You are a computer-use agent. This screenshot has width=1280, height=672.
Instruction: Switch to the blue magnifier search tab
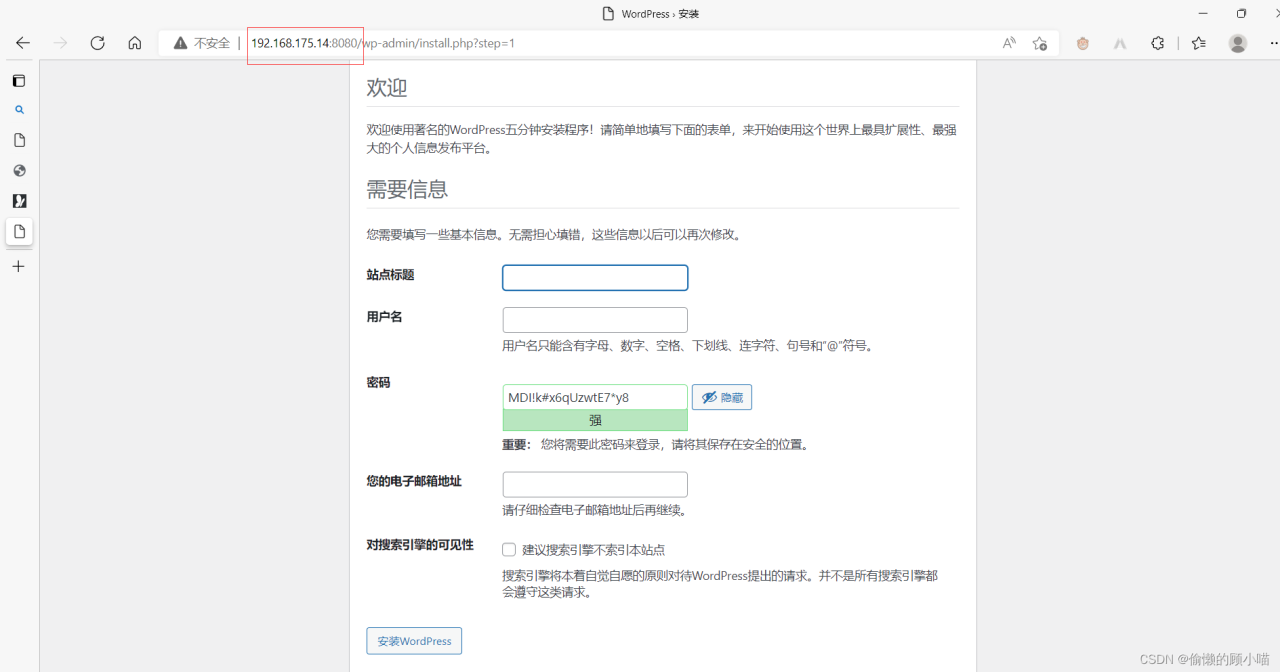point(18,110)
